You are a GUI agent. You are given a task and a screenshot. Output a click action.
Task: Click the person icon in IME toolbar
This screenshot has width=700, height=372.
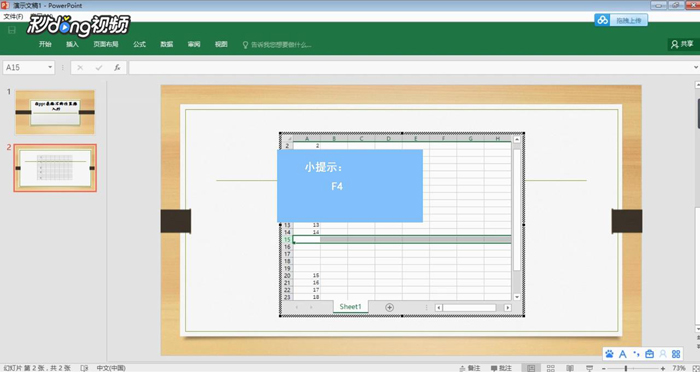pos(663,354)
